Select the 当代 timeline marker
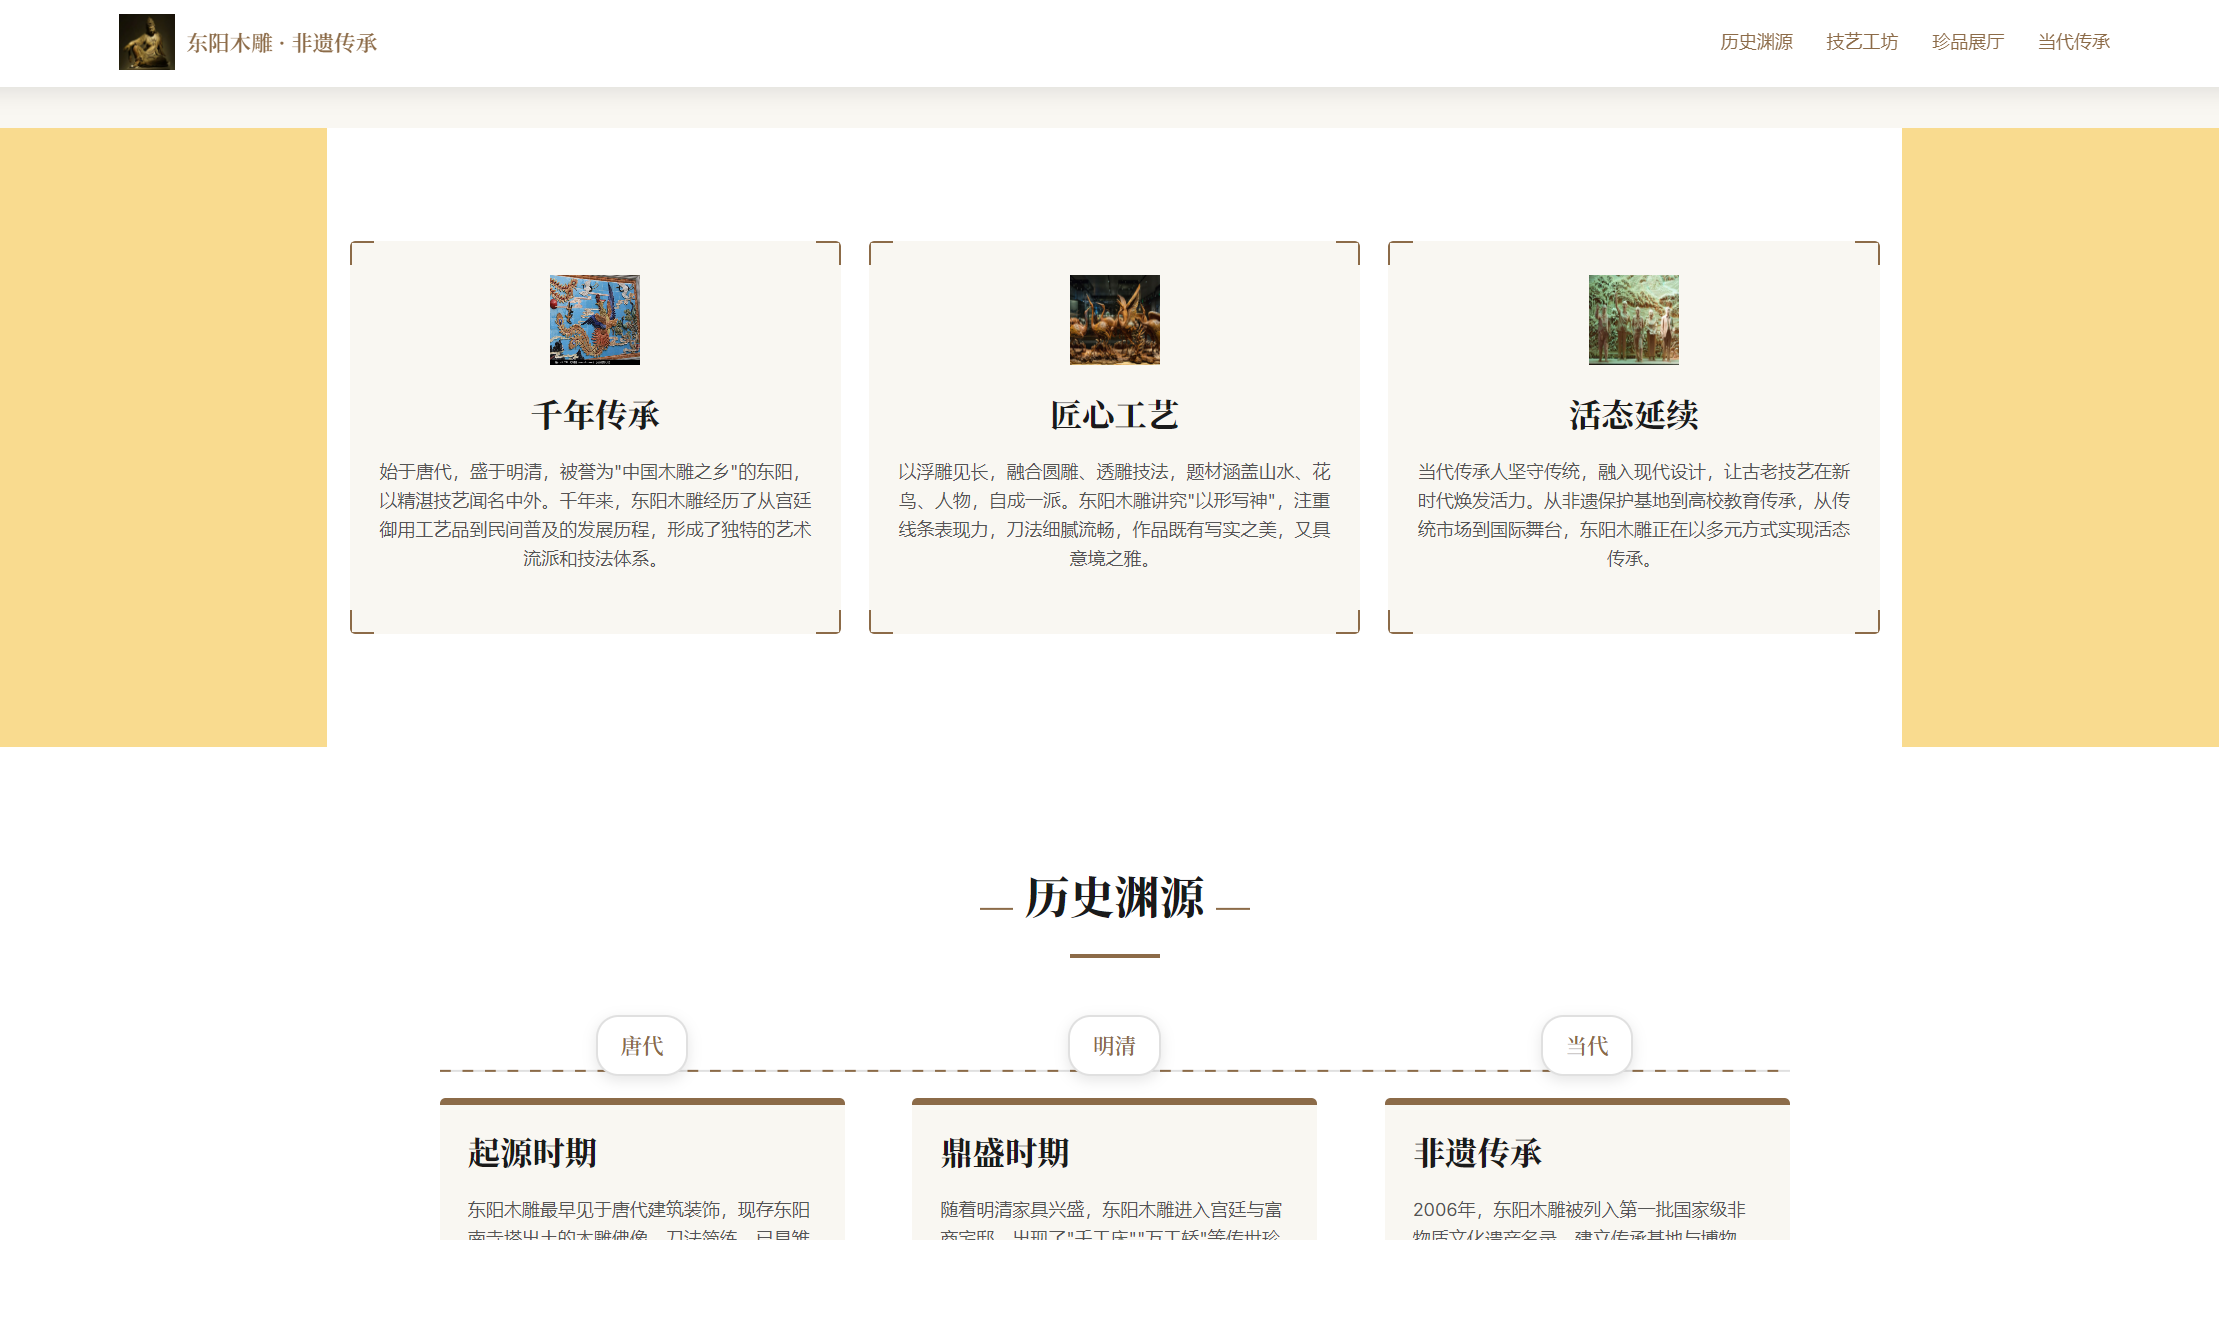2219x1332 pixels. coord(1586,1046)
